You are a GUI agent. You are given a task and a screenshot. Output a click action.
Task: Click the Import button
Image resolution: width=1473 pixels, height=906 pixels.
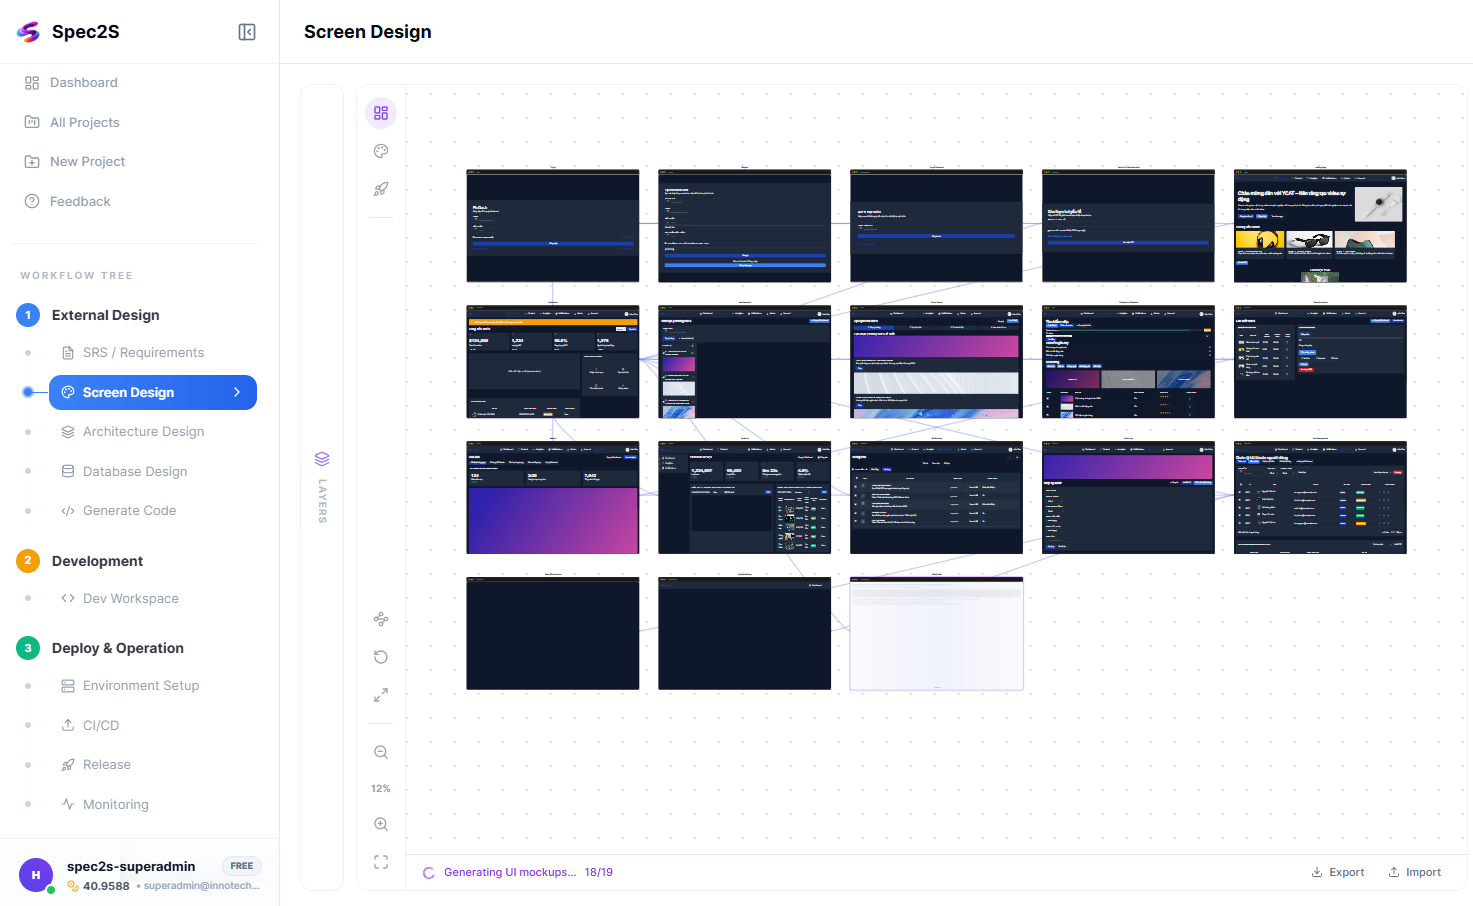(x=1415, y=872)
